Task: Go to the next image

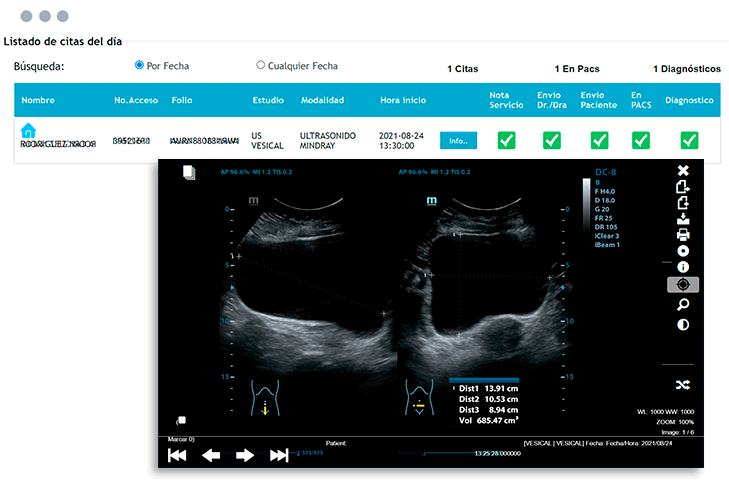Action: [245, 455]
